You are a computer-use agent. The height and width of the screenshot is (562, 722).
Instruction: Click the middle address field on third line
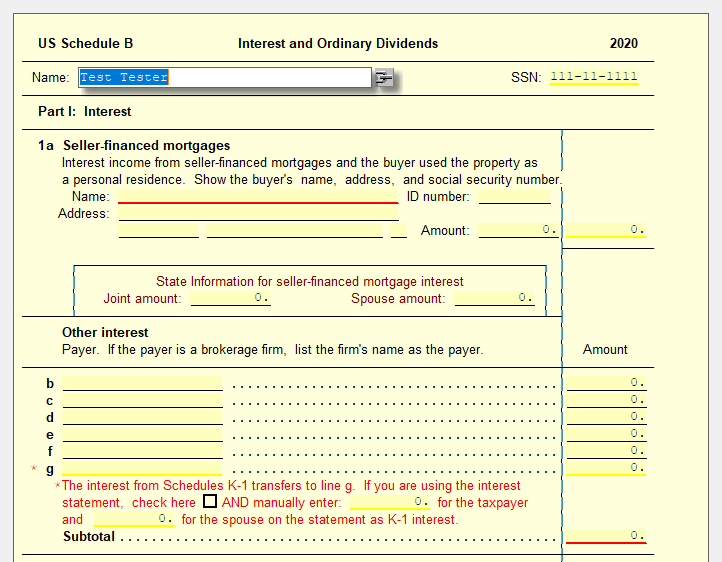point(295,230)
